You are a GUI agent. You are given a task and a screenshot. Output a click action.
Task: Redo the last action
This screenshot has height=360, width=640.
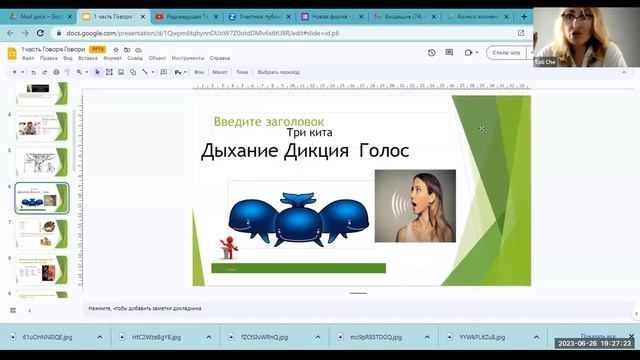coord(44,72)
